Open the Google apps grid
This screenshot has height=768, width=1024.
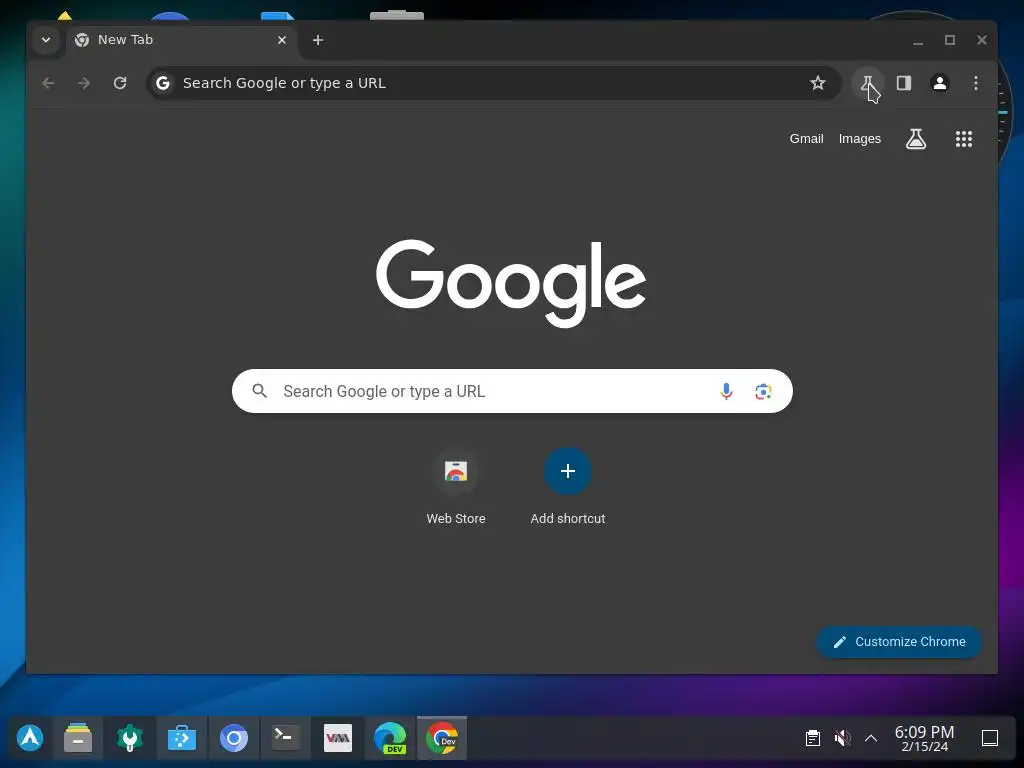pos(964,138)
